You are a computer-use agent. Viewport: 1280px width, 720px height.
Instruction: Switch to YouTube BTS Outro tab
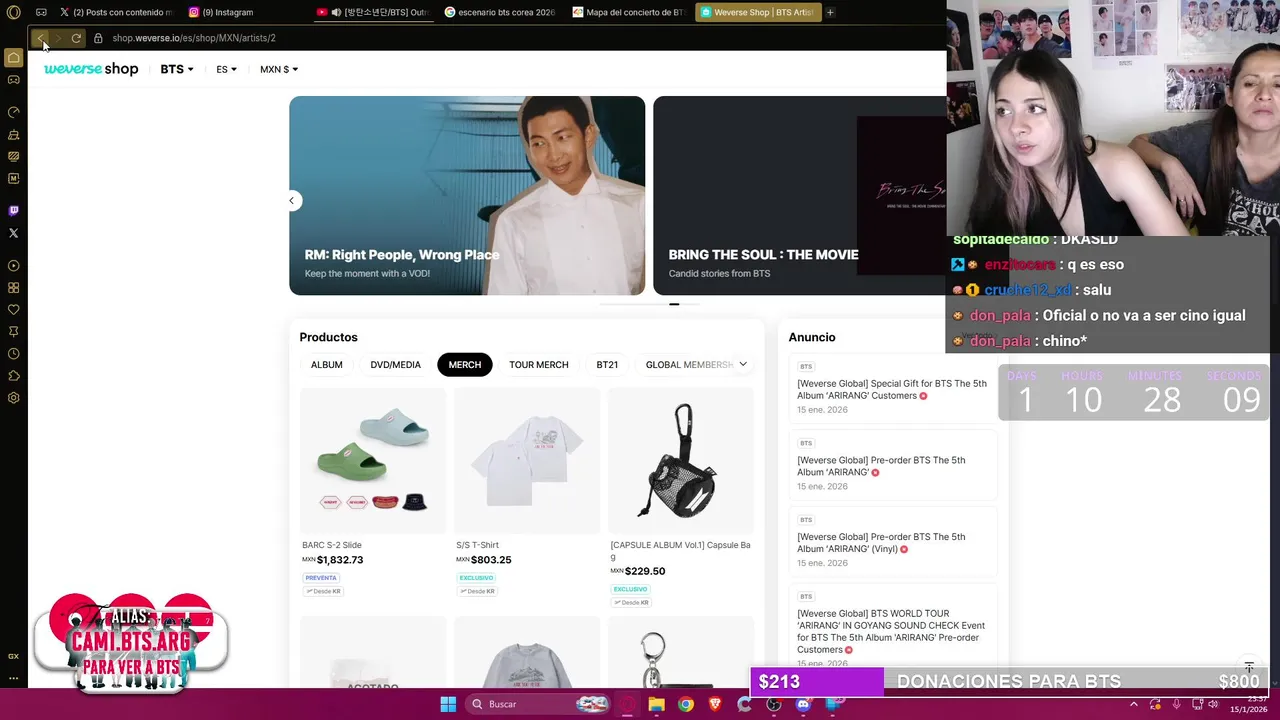[372, 12]
